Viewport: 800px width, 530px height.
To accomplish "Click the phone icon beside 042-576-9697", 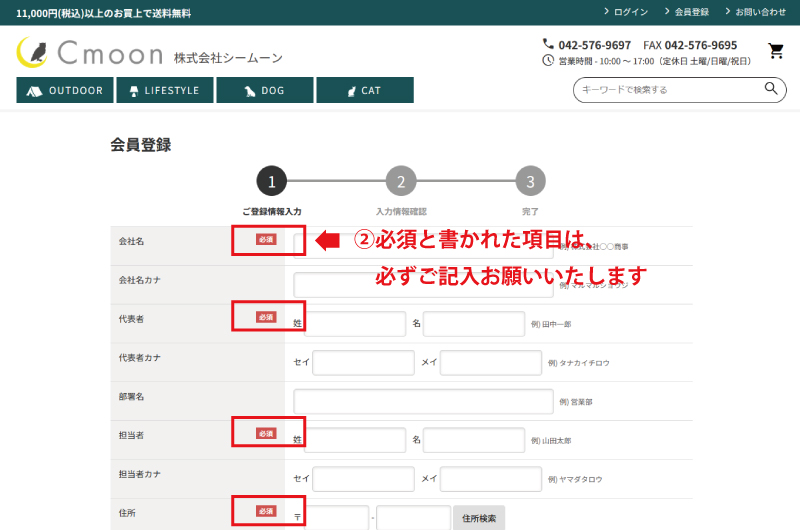I will point(548,44).
